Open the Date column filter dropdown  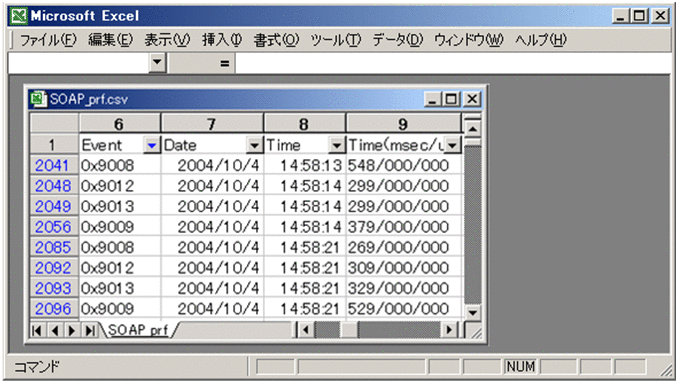(255, 146)
